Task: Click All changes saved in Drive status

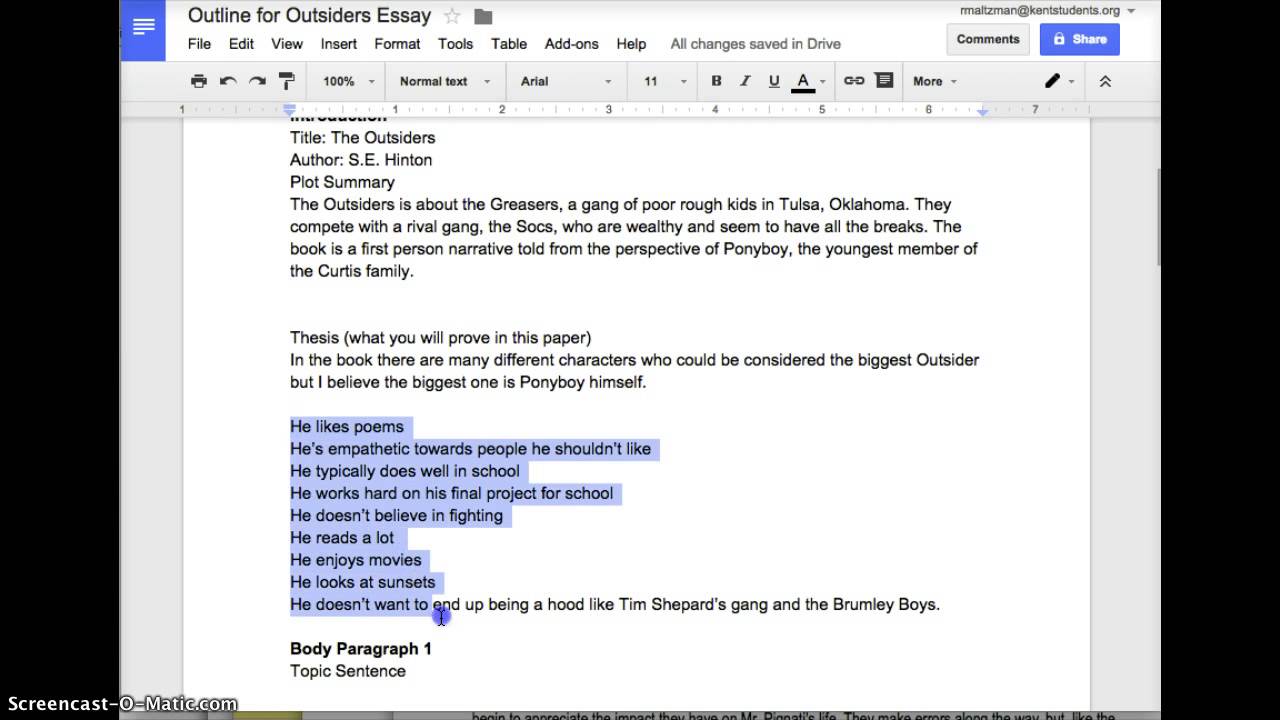Action: coord(755,44)
